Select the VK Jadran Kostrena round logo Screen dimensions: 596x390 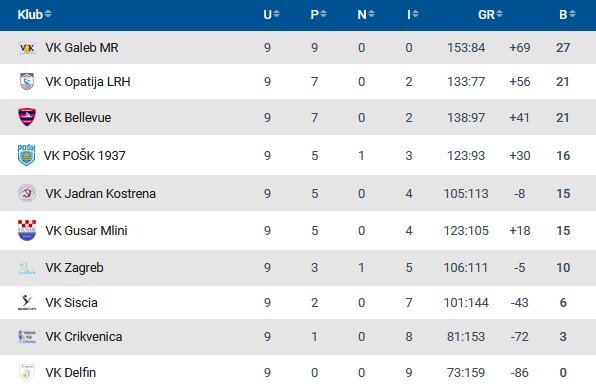click(x=27, y=193)
